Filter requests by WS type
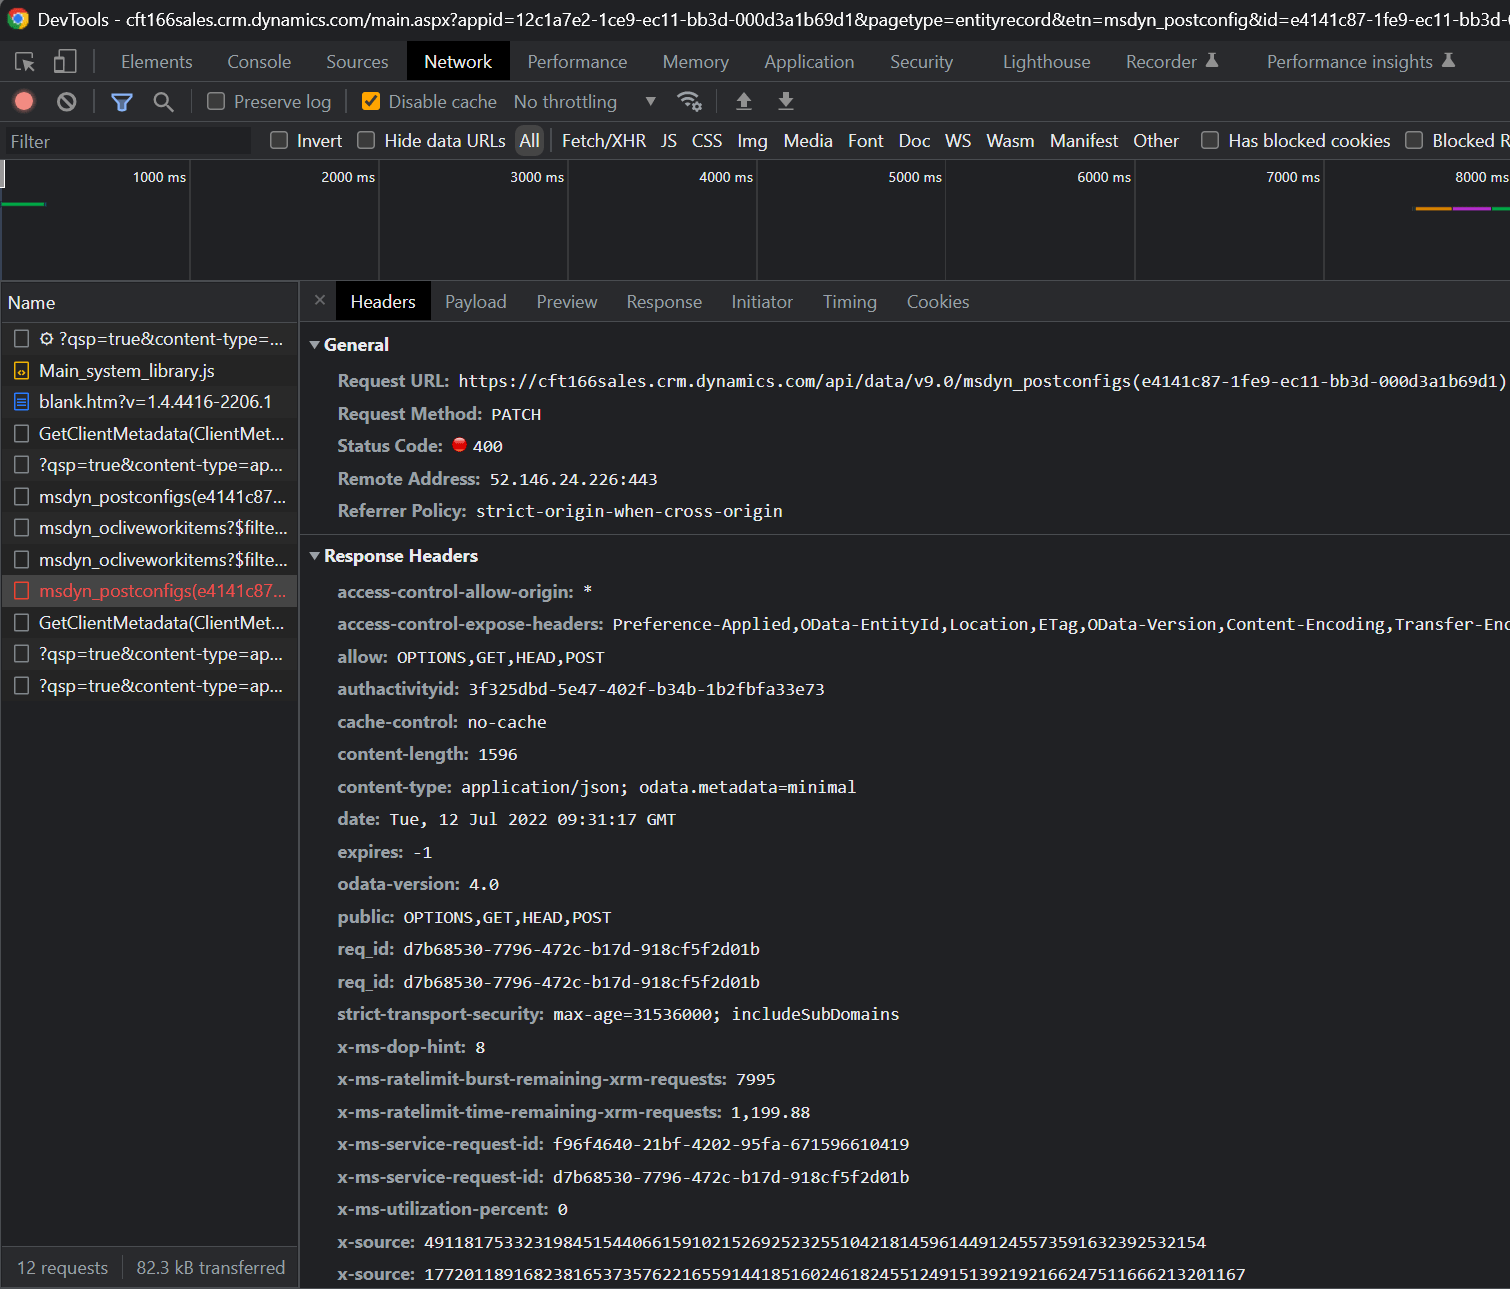Screen dimensions: 1510x1289 pos(958,141)
